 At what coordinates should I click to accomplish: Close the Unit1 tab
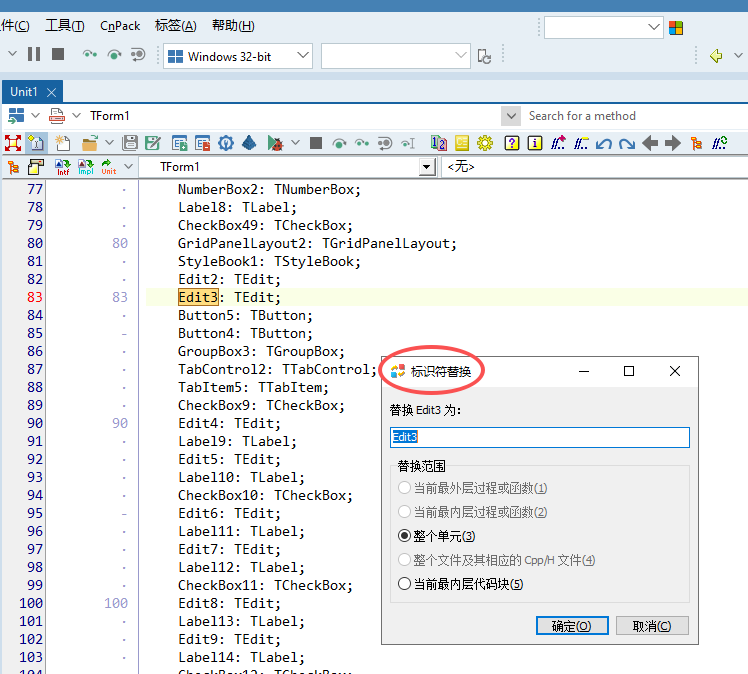click(x=52, y=93)
